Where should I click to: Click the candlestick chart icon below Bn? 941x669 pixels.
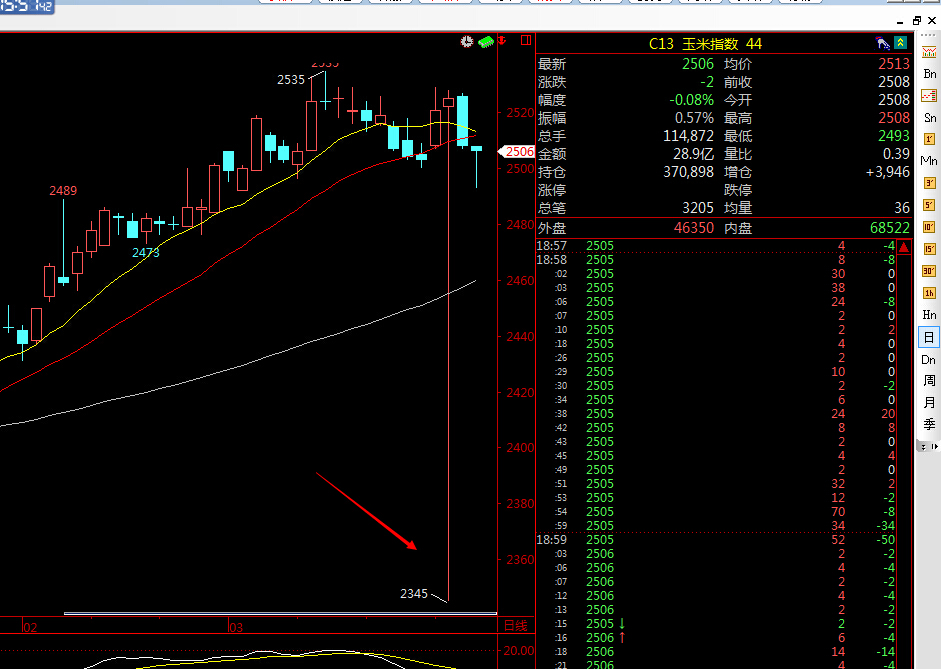(x=929, y=96)
